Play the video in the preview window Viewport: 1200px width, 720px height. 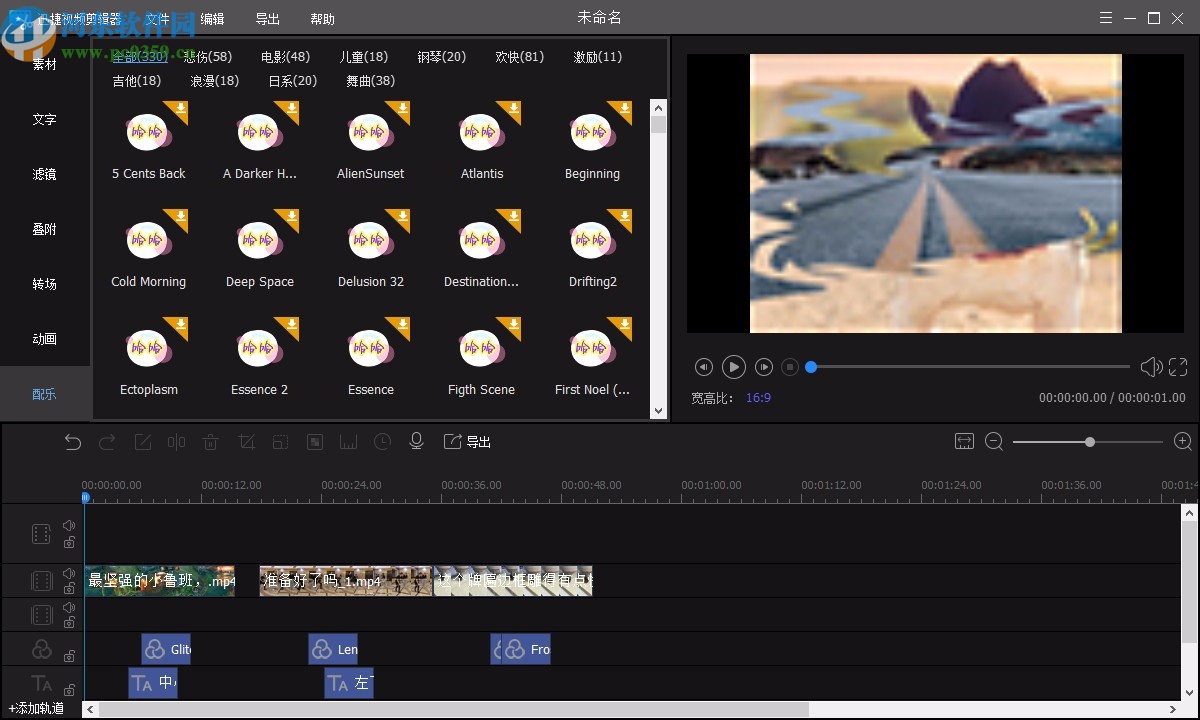pos(733,367)
